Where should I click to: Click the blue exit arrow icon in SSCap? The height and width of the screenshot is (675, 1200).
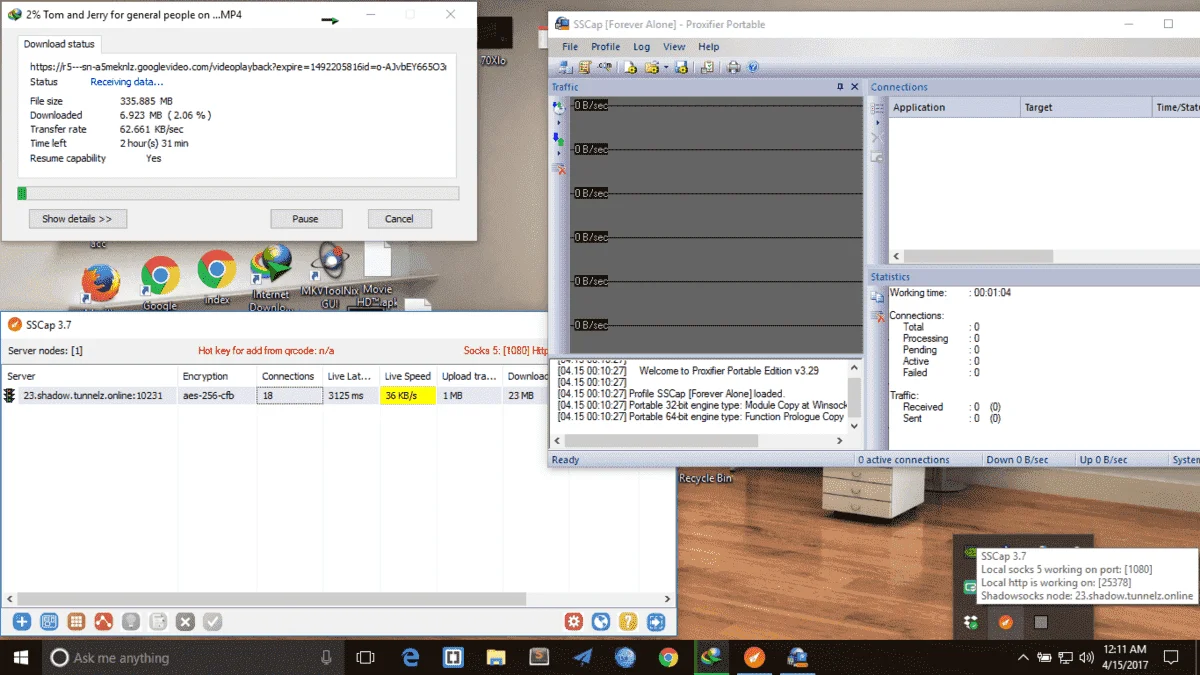[x=656, y=622]
